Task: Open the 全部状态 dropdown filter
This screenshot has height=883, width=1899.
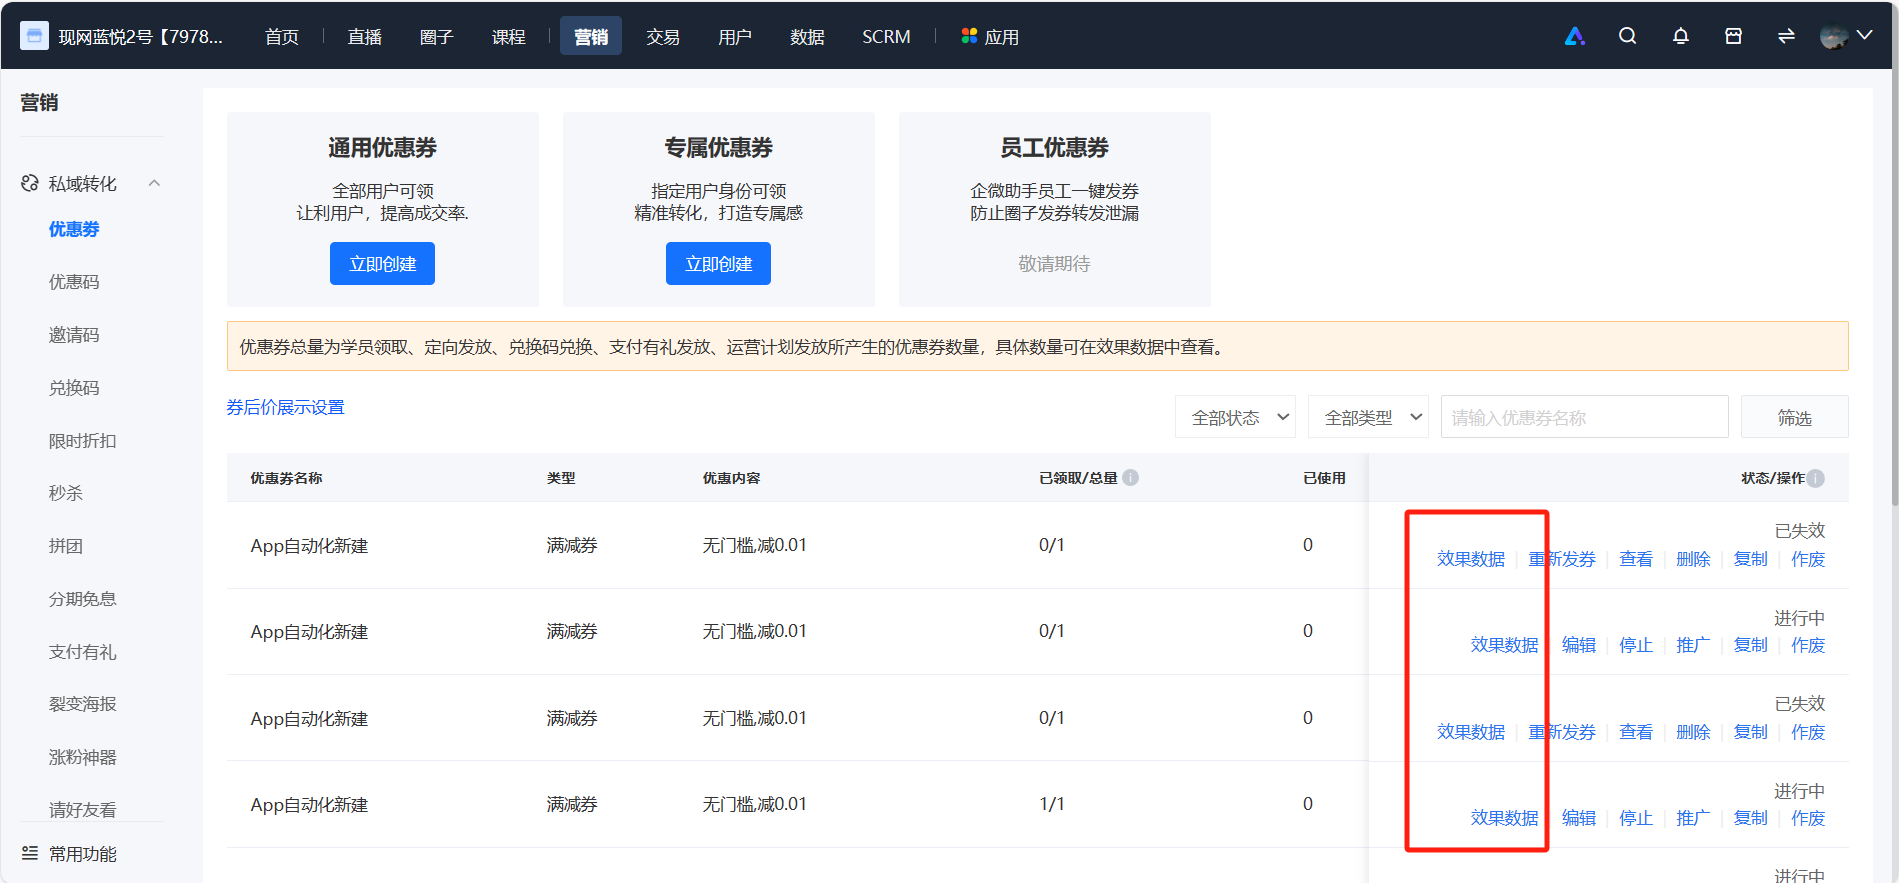Action: click(x=1235, y=417)
